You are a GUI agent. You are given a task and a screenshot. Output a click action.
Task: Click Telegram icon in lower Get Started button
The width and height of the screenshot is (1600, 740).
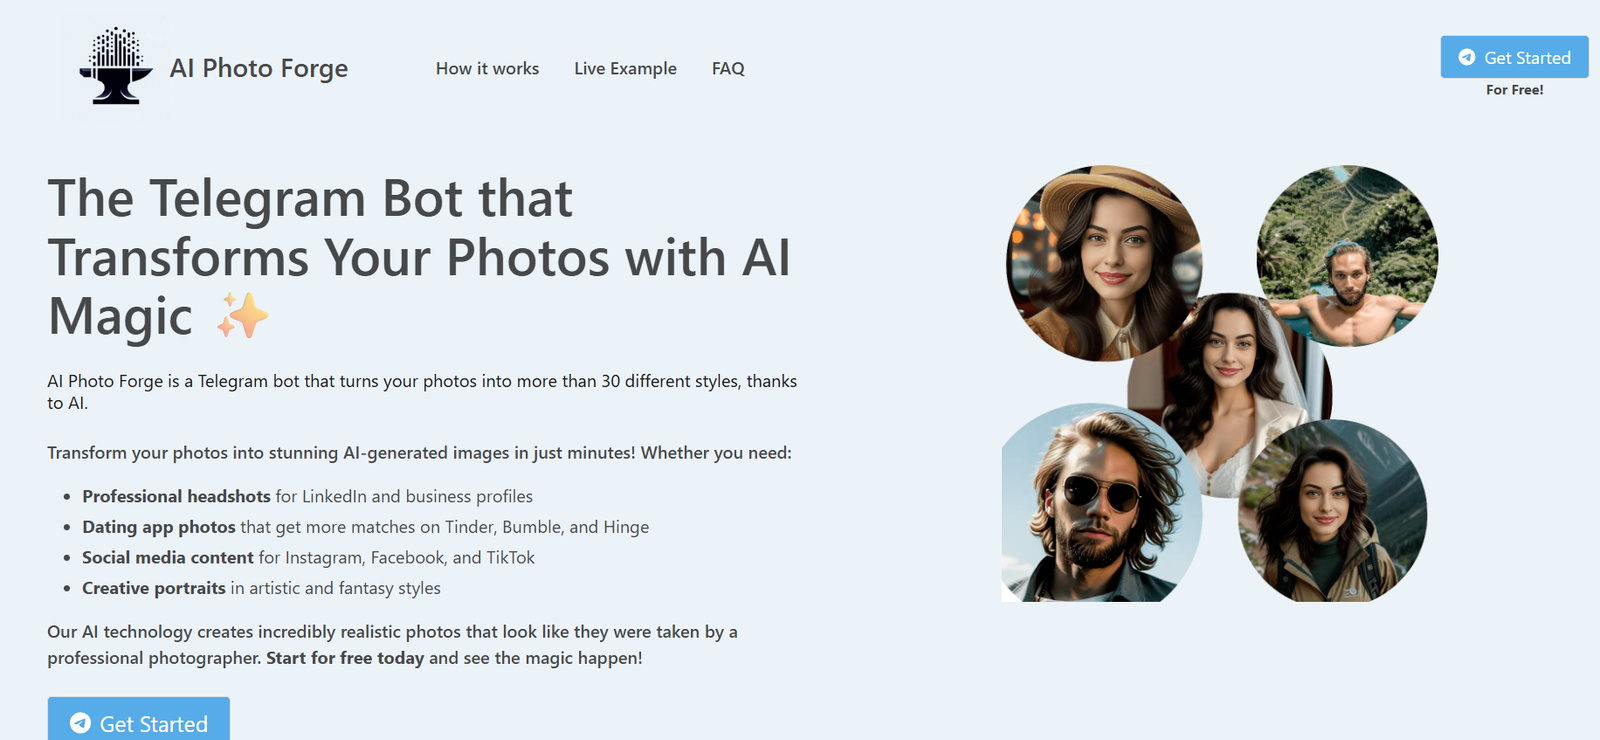click(x=81, y=723)
